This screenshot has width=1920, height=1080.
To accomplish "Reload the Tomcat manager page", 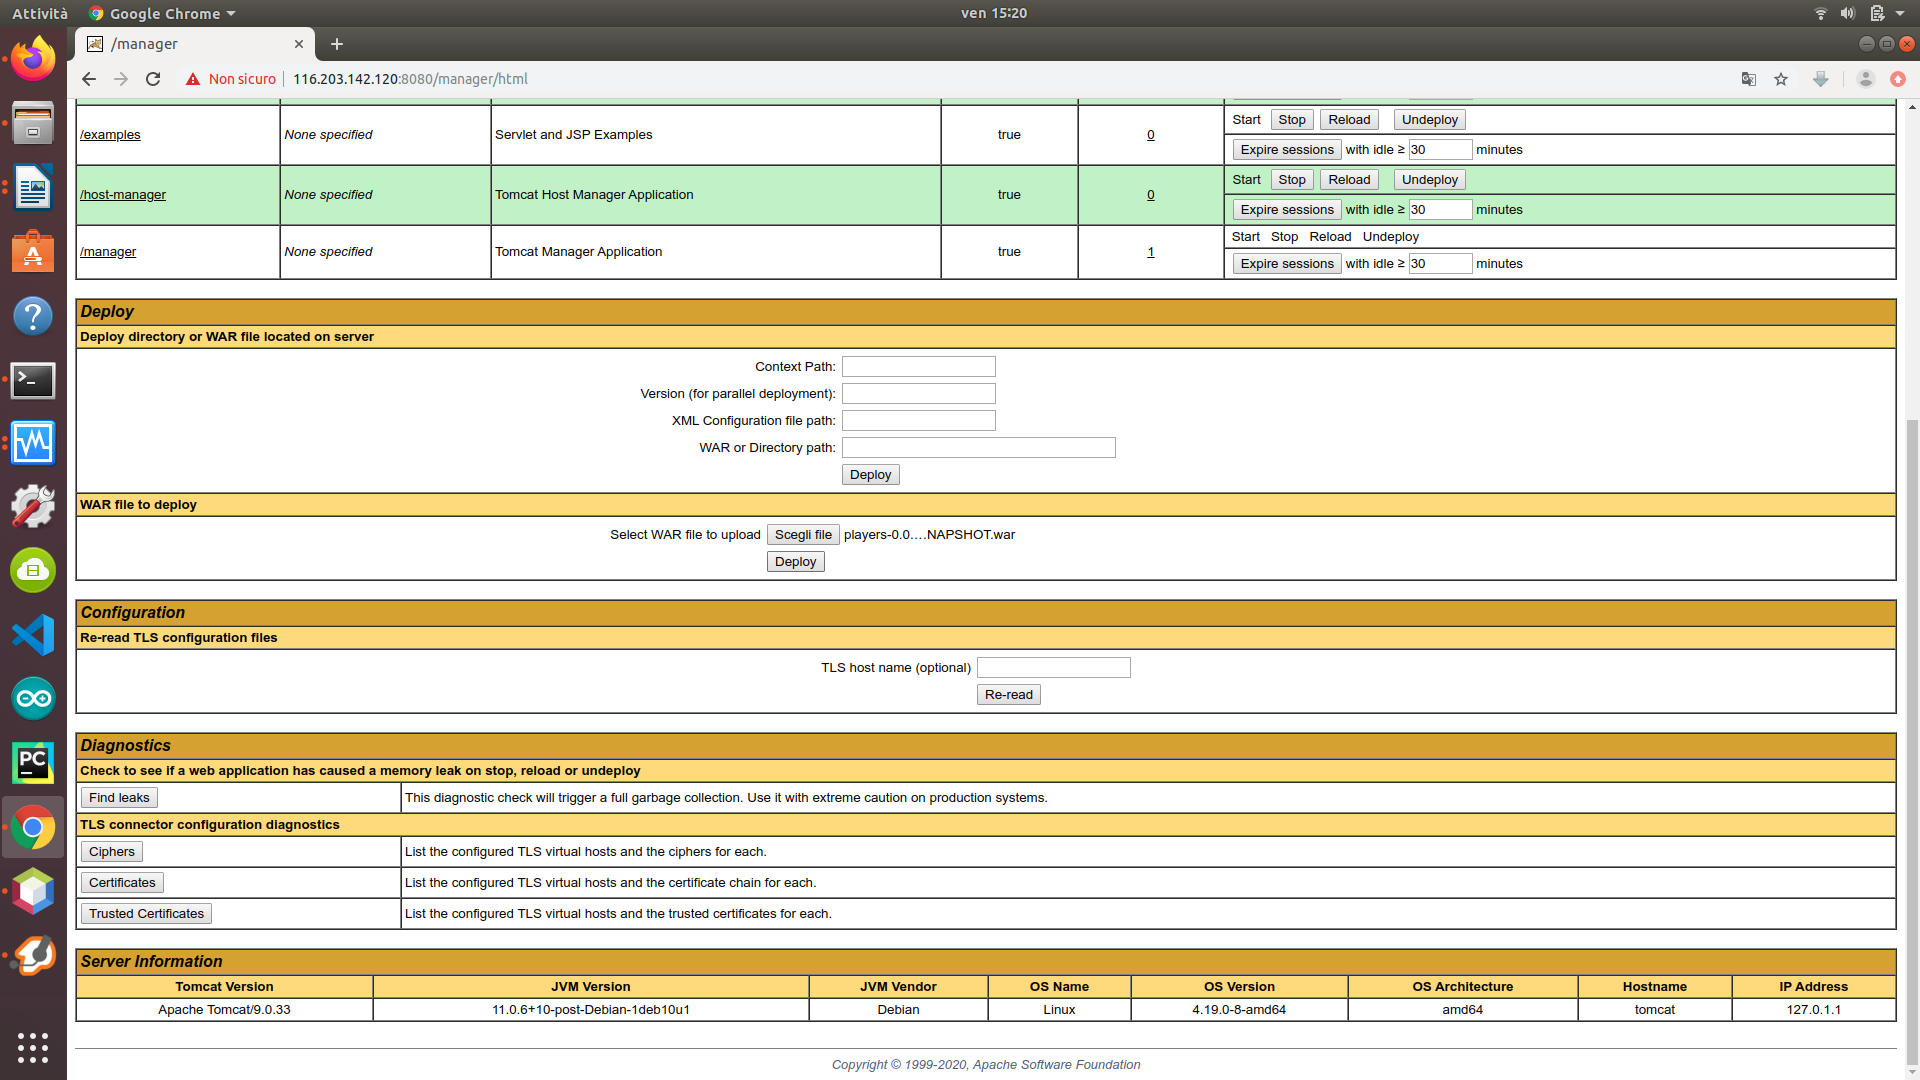I will coord(153,79).
